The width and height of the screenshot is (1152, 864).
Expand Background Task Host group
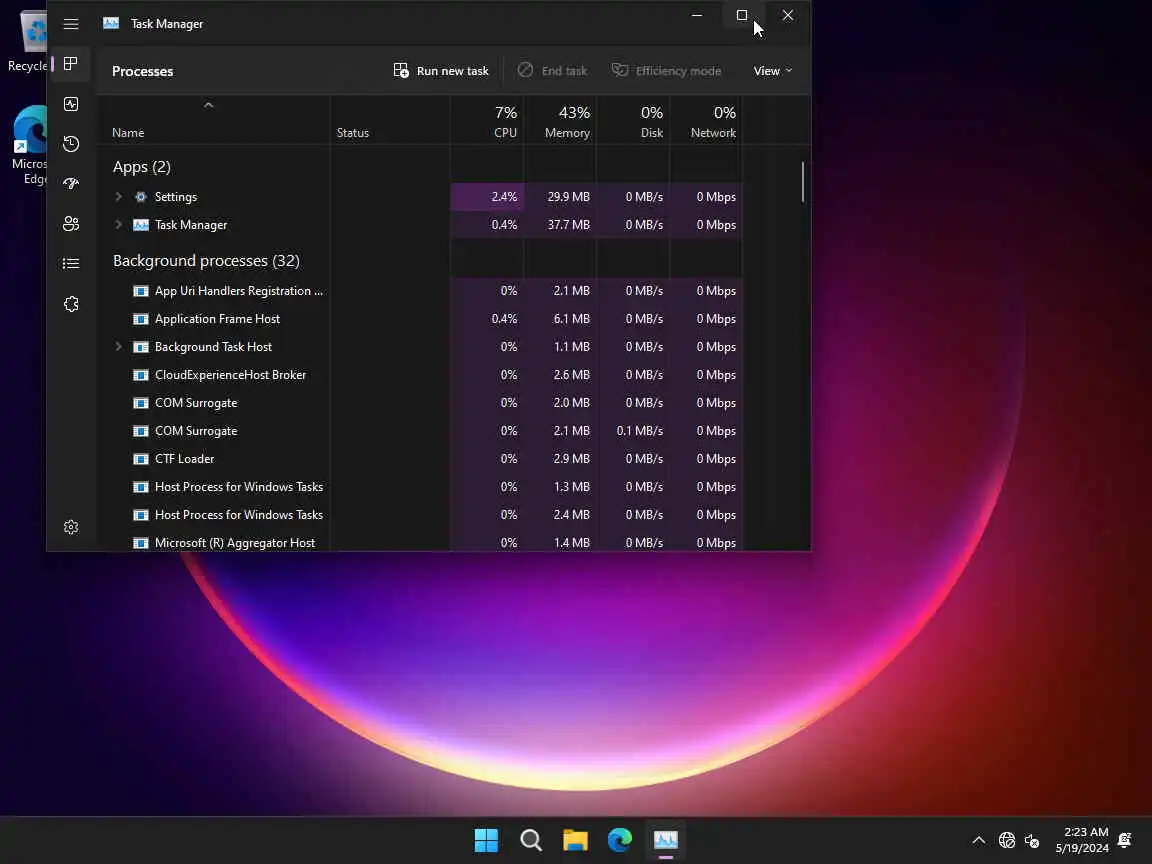pyautogui.click(x=118, y=347)
